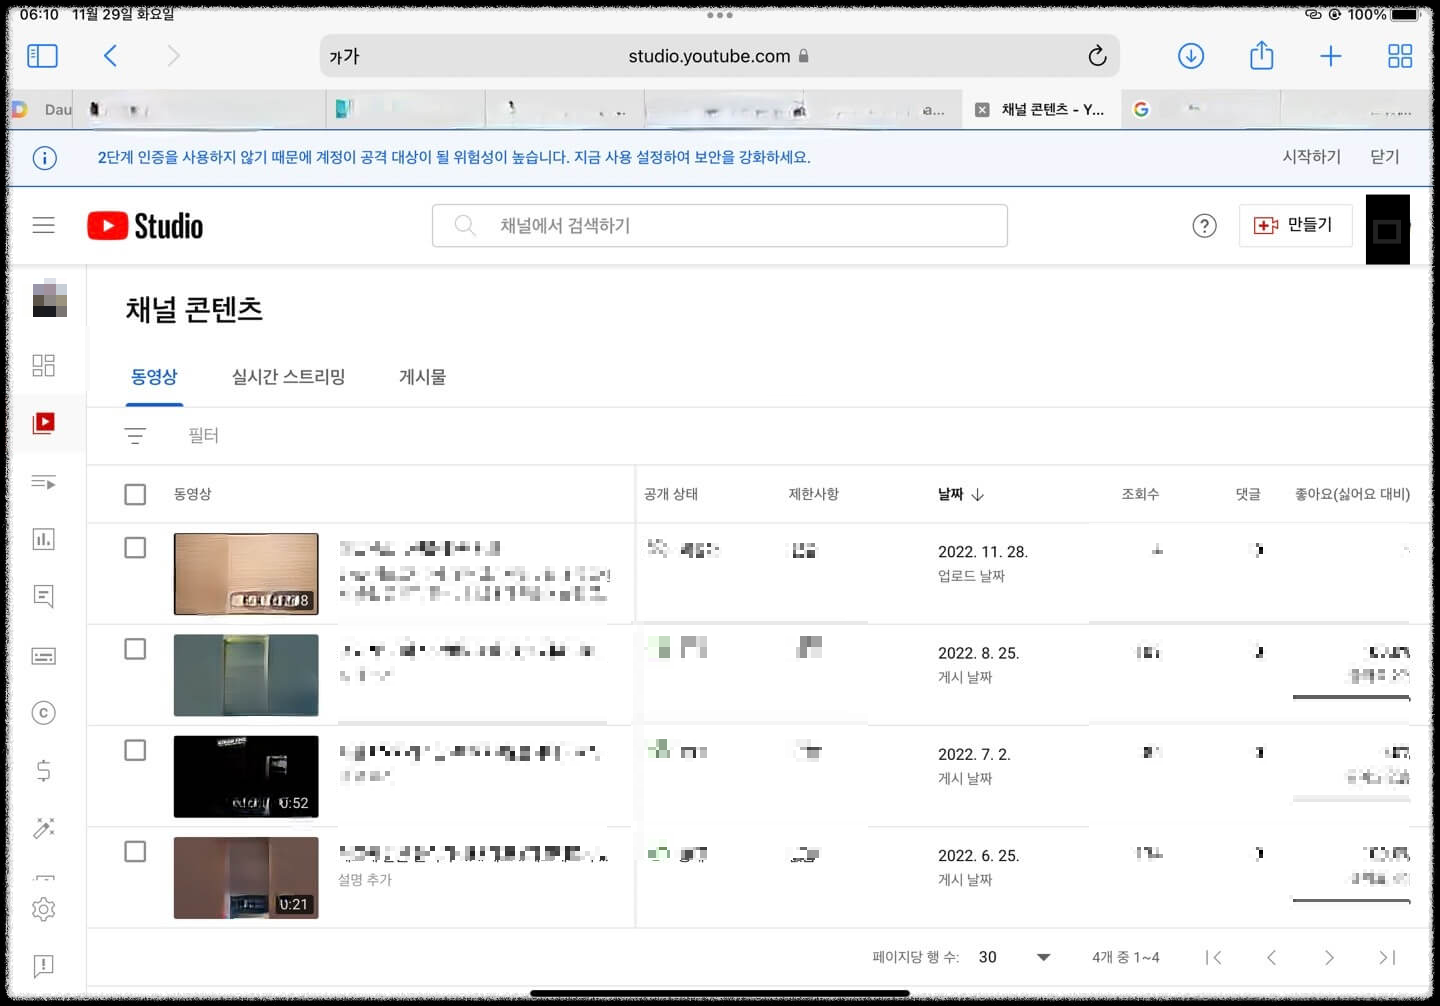The height and width of the screenshot is (1006, 1440).
Task: Toggle the 날짜 column sort arrow
Action: 978,494
